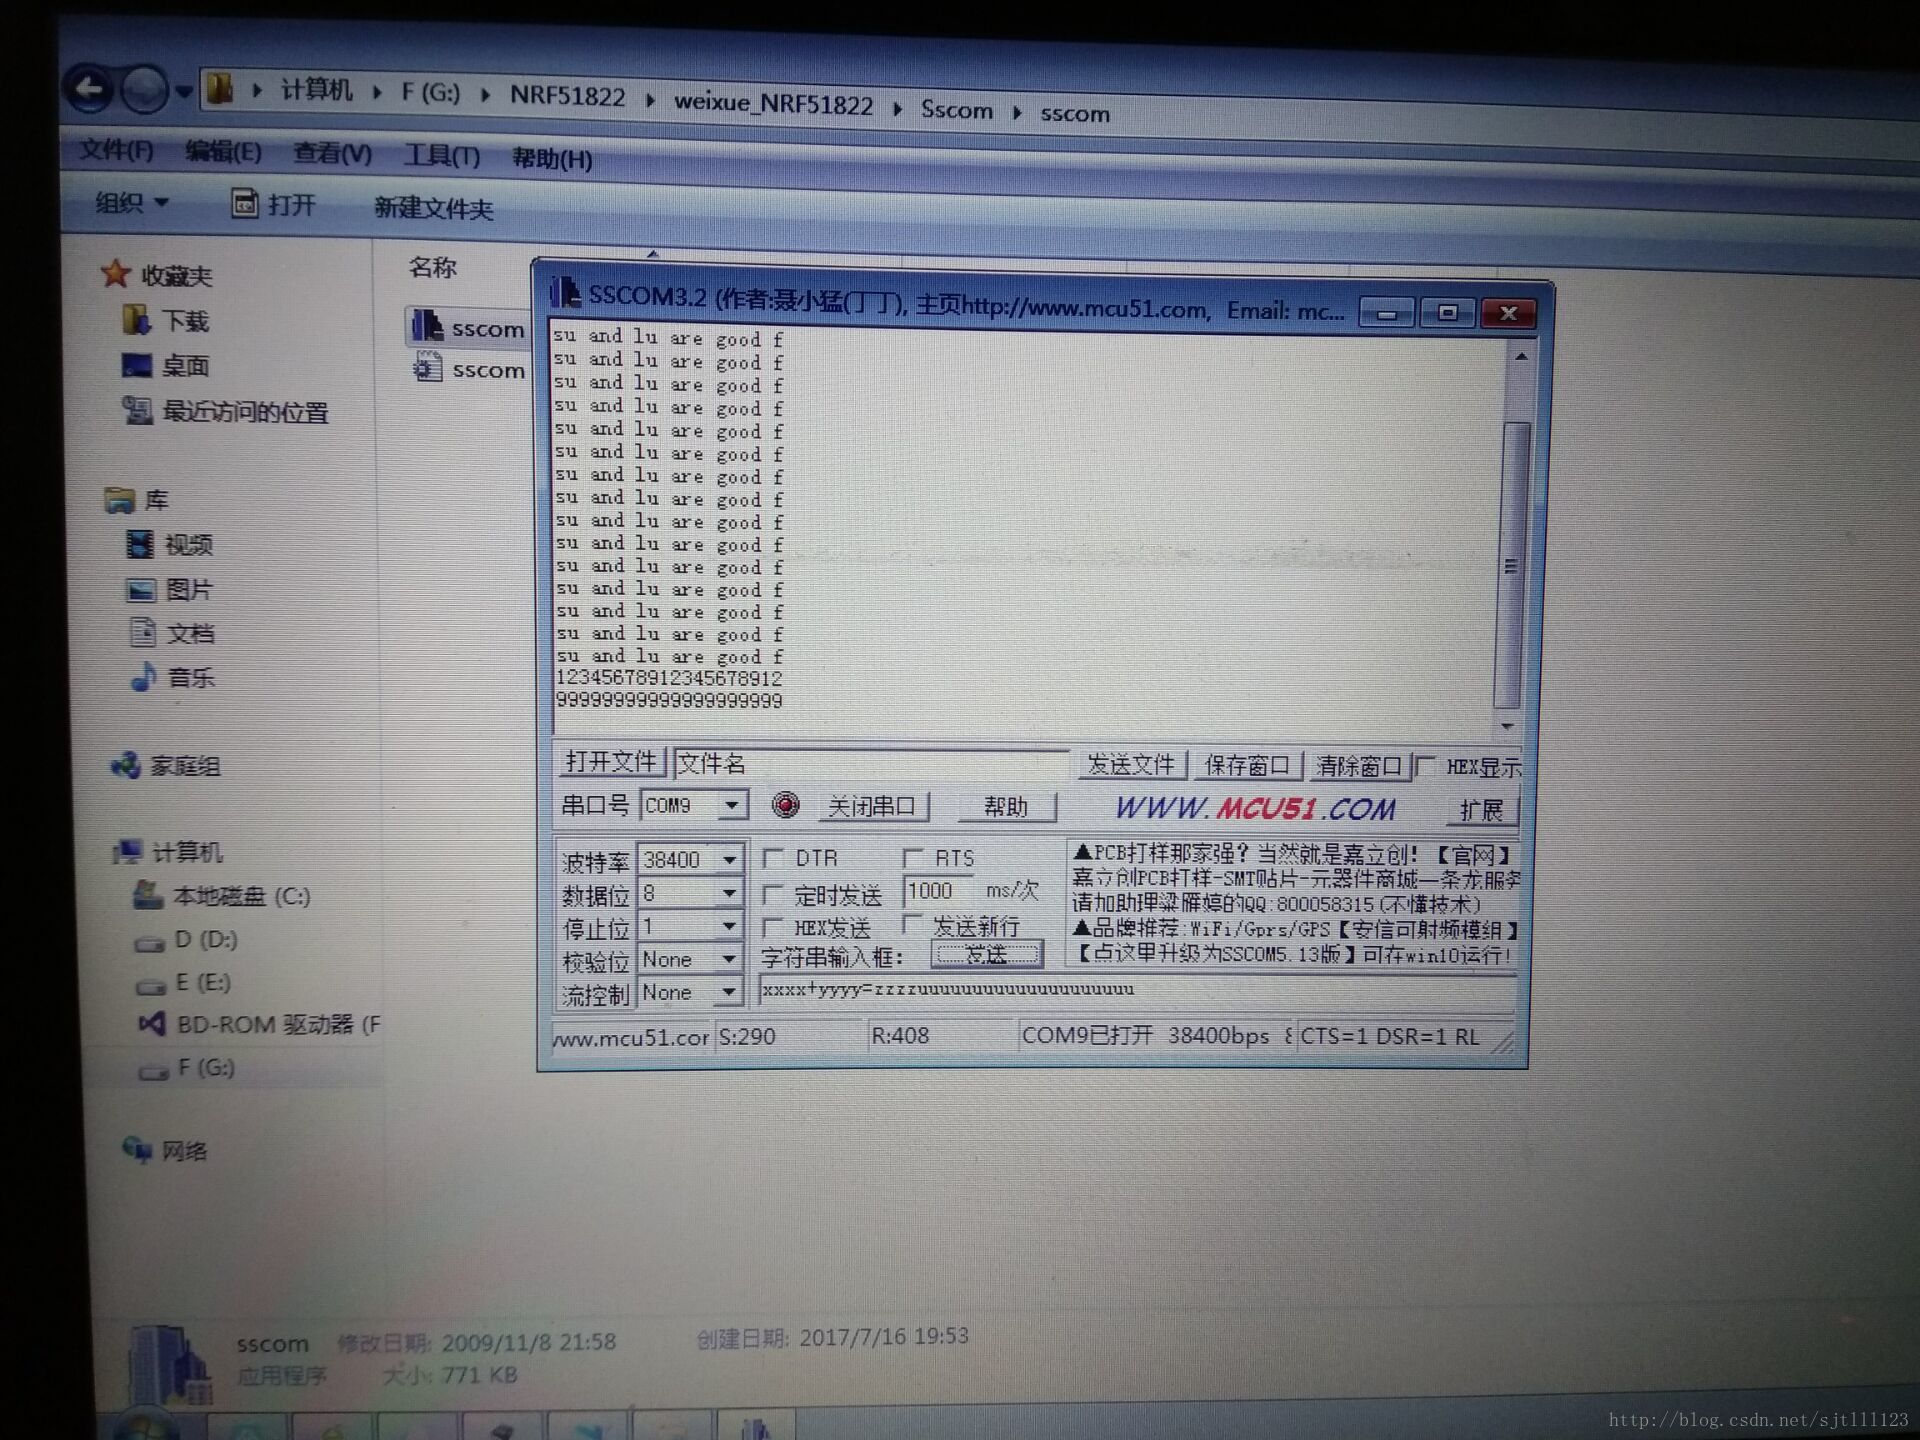The width and height of the screenshot is (1920, 1440).
Task: Click the 1000 ms interval field
Action: click(938, 890)
